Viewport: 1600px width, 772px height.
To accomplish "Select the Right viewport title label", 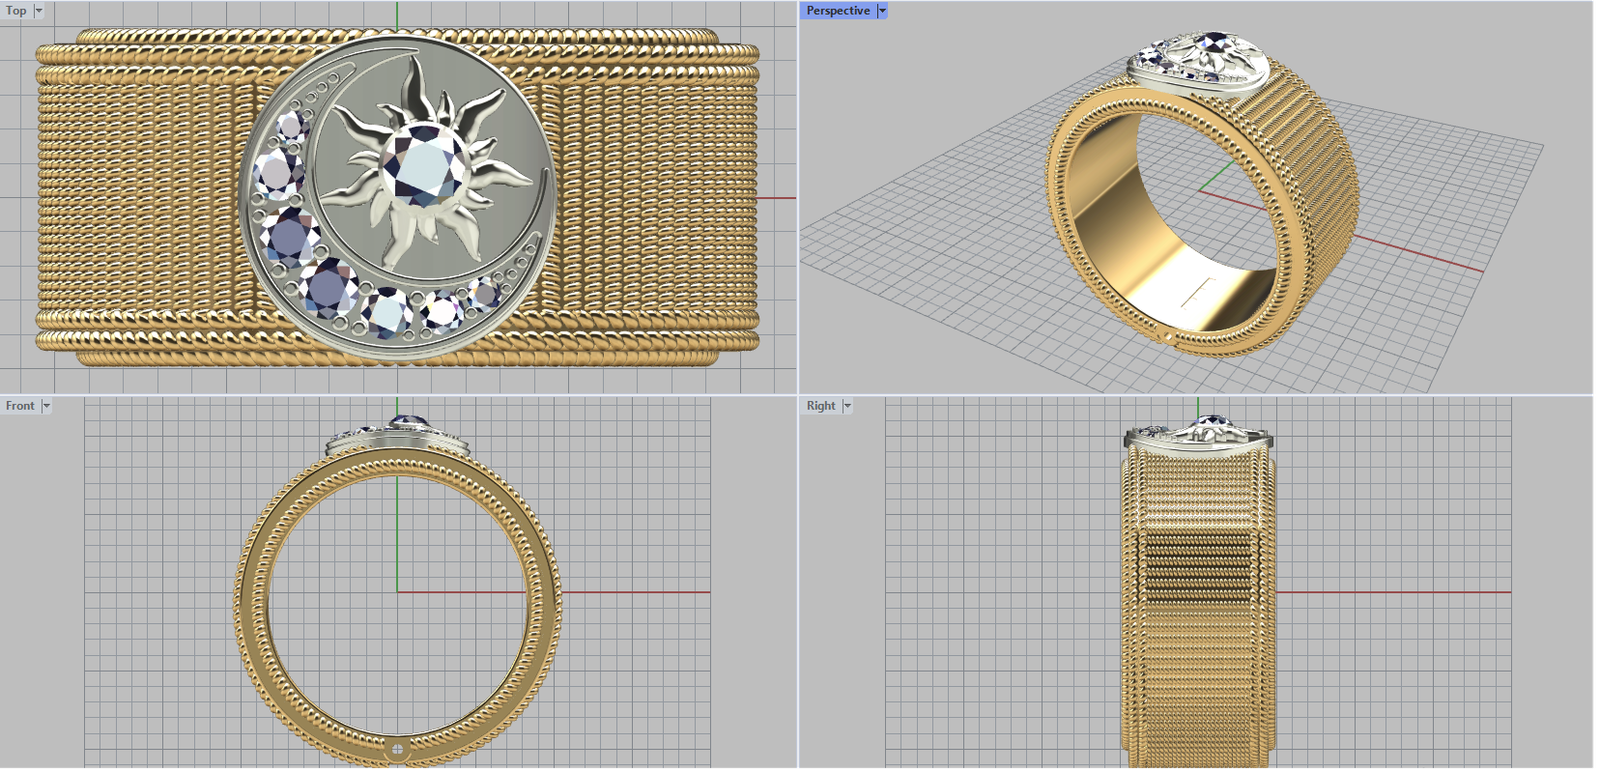I will (821, 406).
